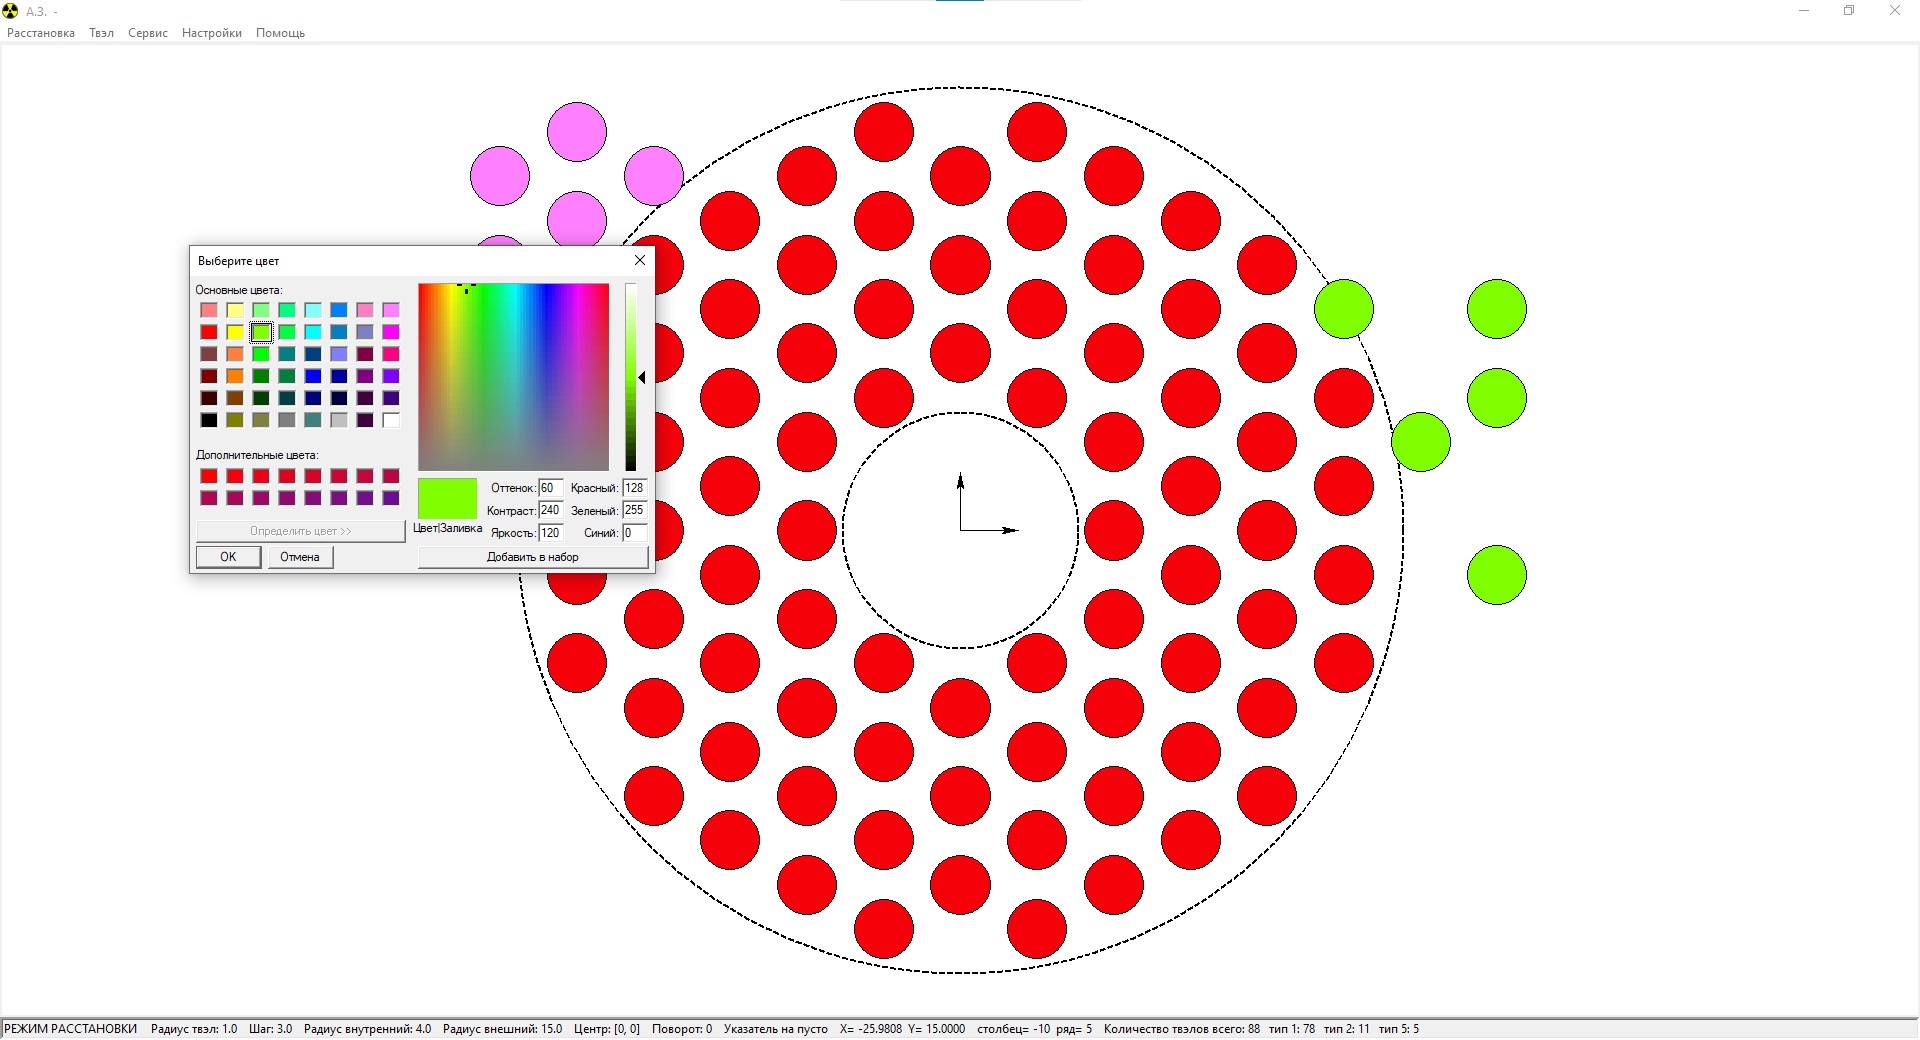Select the white basic color swatch
Screen dimensions: 1920x1040
(391, 420)
